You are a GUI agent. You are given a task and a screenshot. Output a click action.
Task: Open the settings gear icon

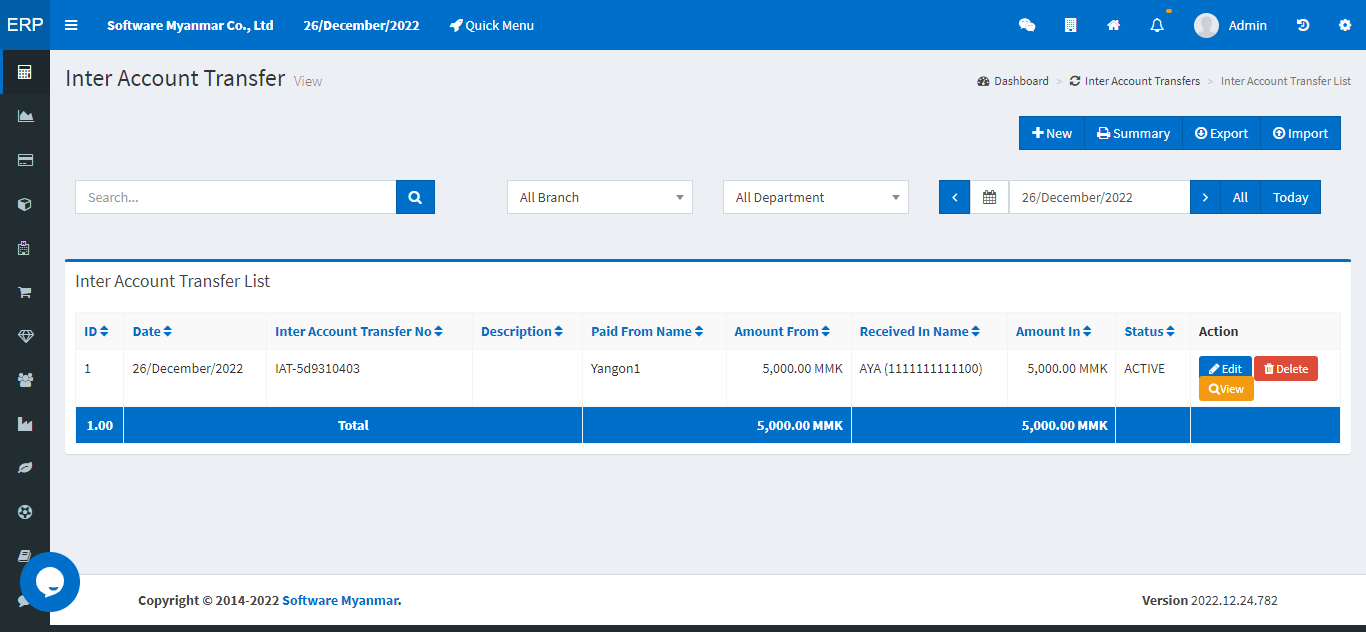[x=1345, y=25]
